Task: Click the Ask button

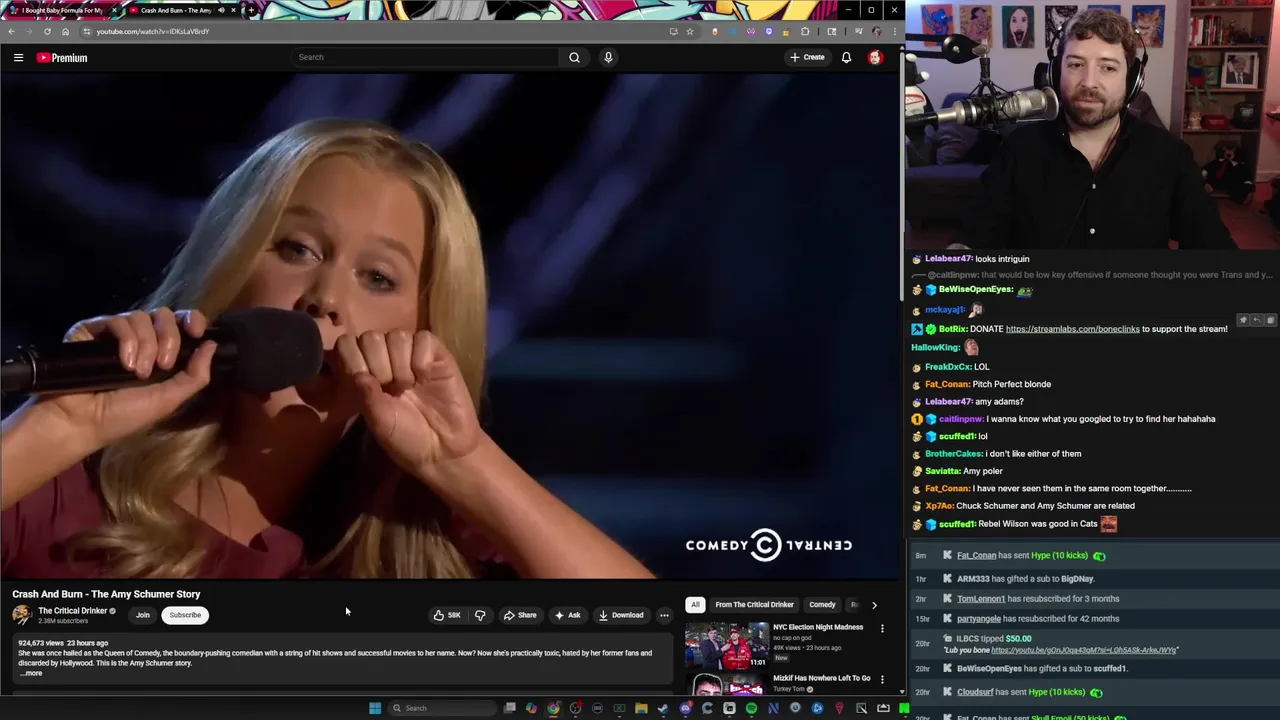Action: (x=567, y=615)
